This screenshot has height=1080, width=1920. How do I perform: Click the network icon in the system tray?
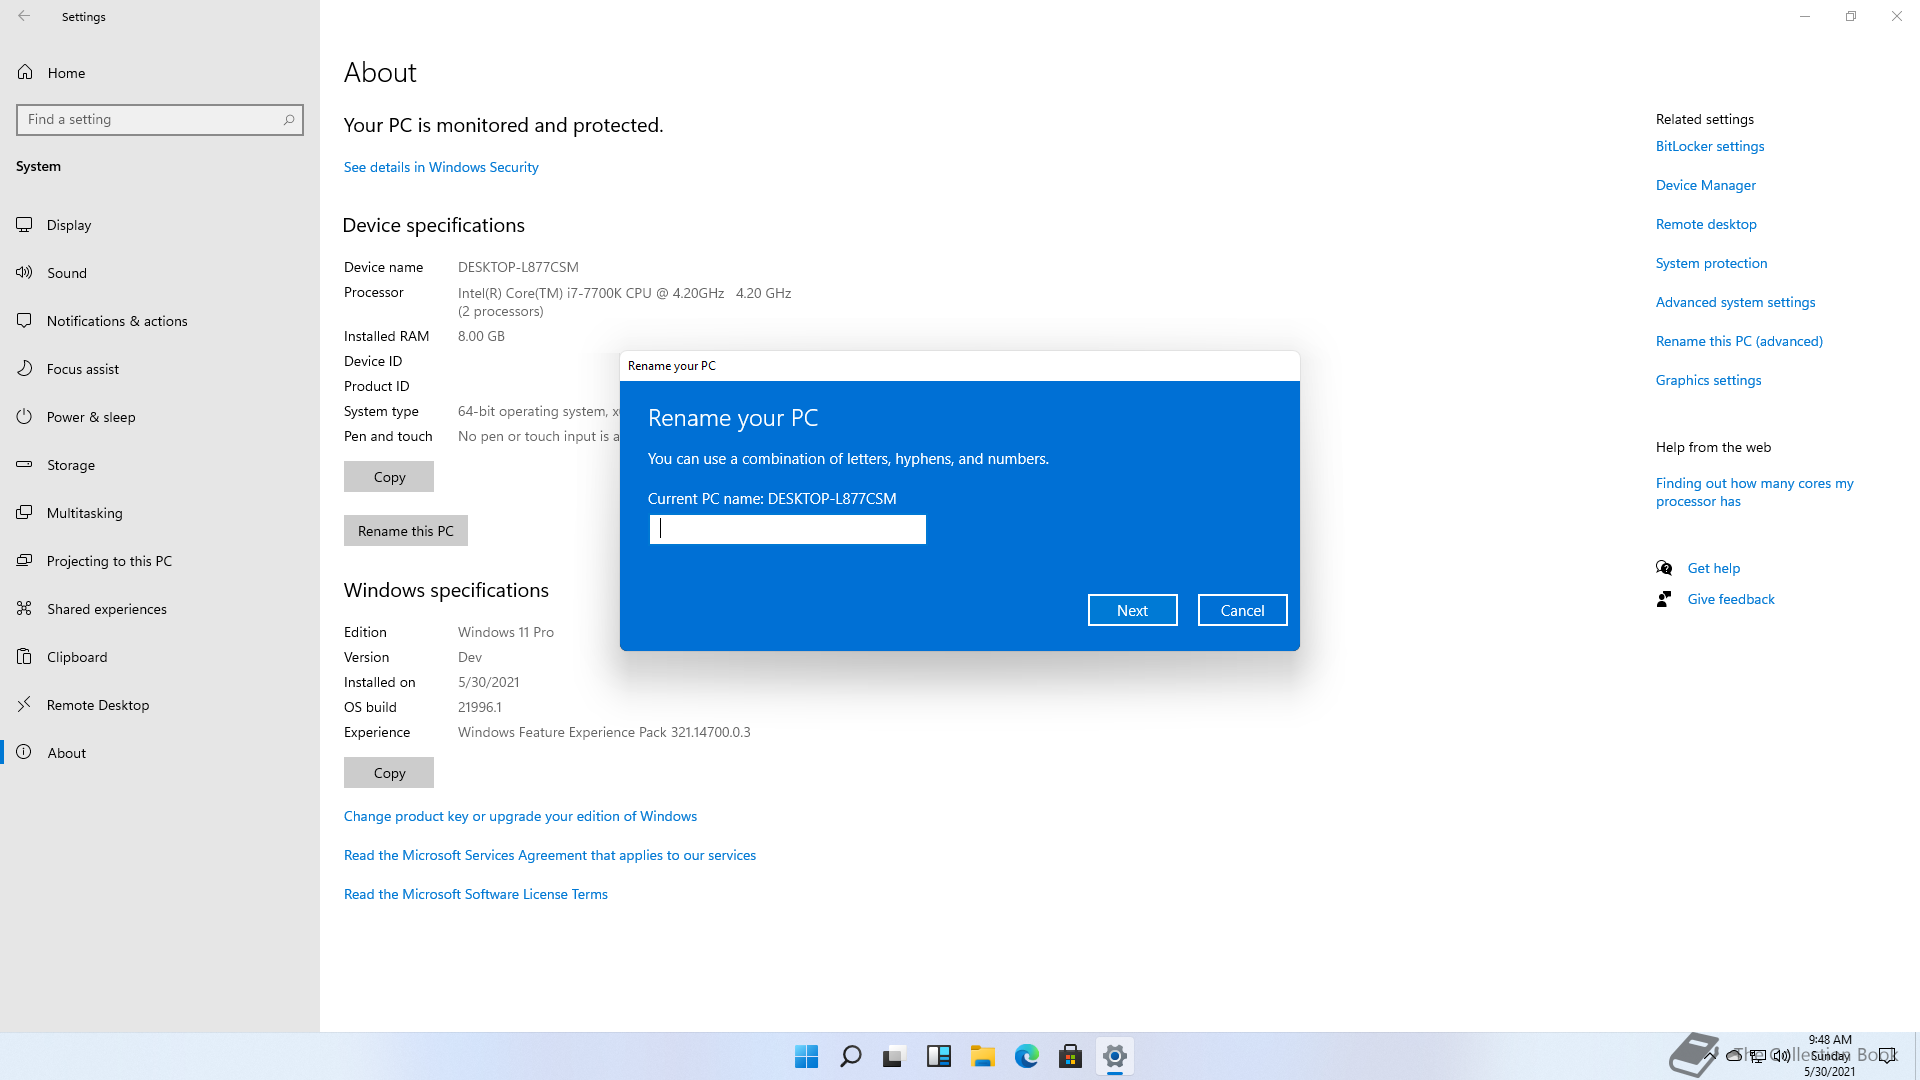point(1758,1055)
